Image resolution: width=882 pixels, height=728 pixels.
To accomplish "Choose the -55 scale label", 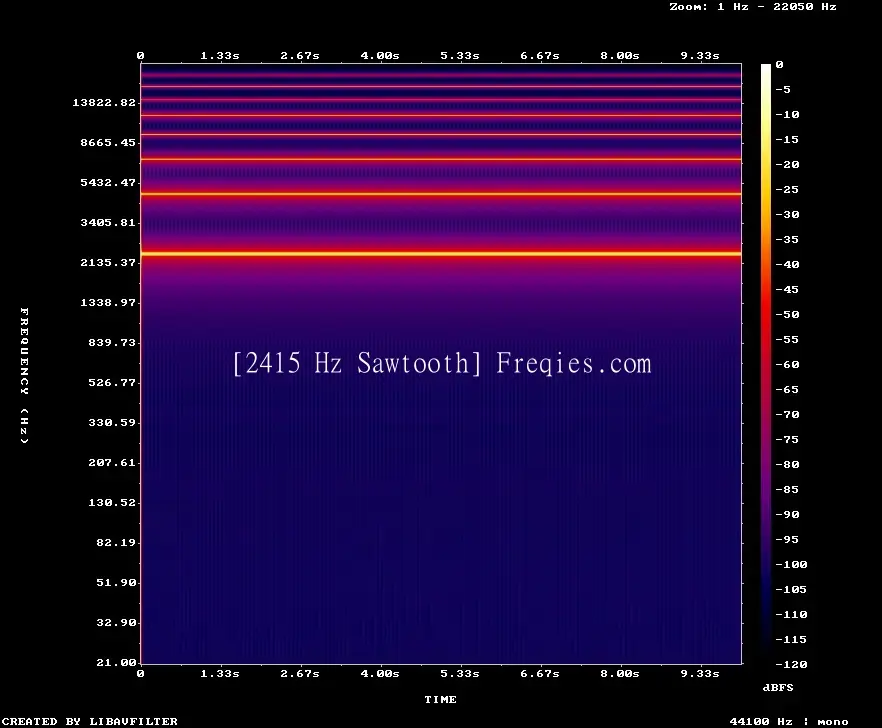I will (787, 339).
